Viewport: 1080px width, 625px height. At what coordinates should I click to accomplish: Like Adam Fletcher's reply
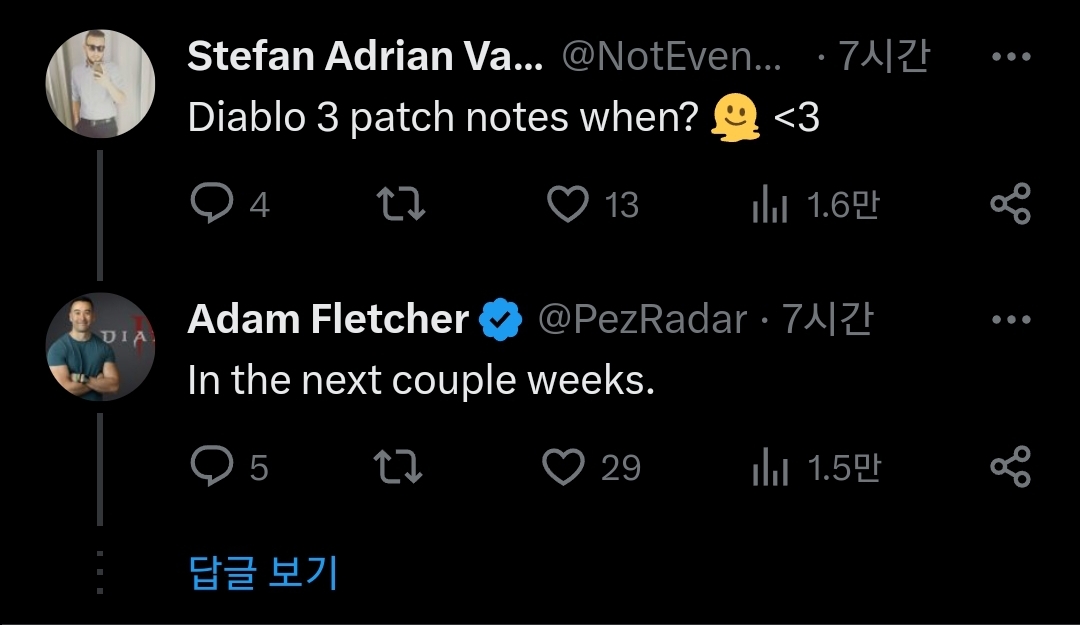point(563,467)
